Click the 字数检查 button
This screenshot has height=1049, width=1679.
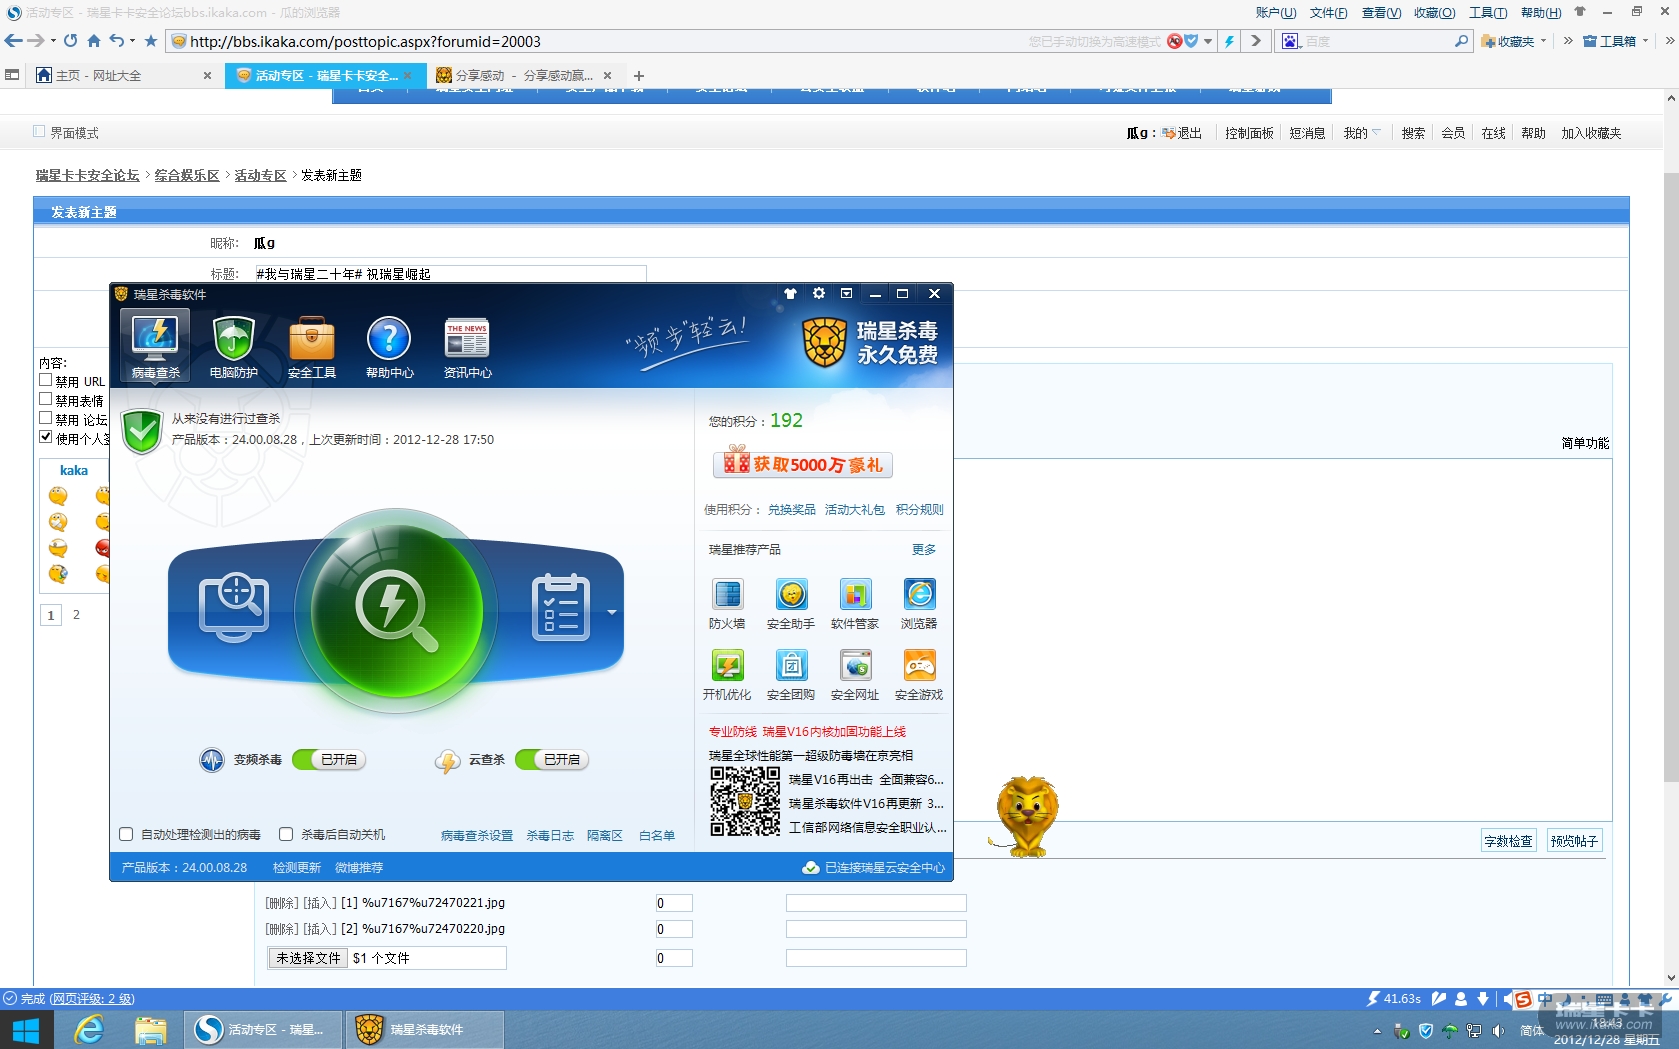coord(1508,841)
